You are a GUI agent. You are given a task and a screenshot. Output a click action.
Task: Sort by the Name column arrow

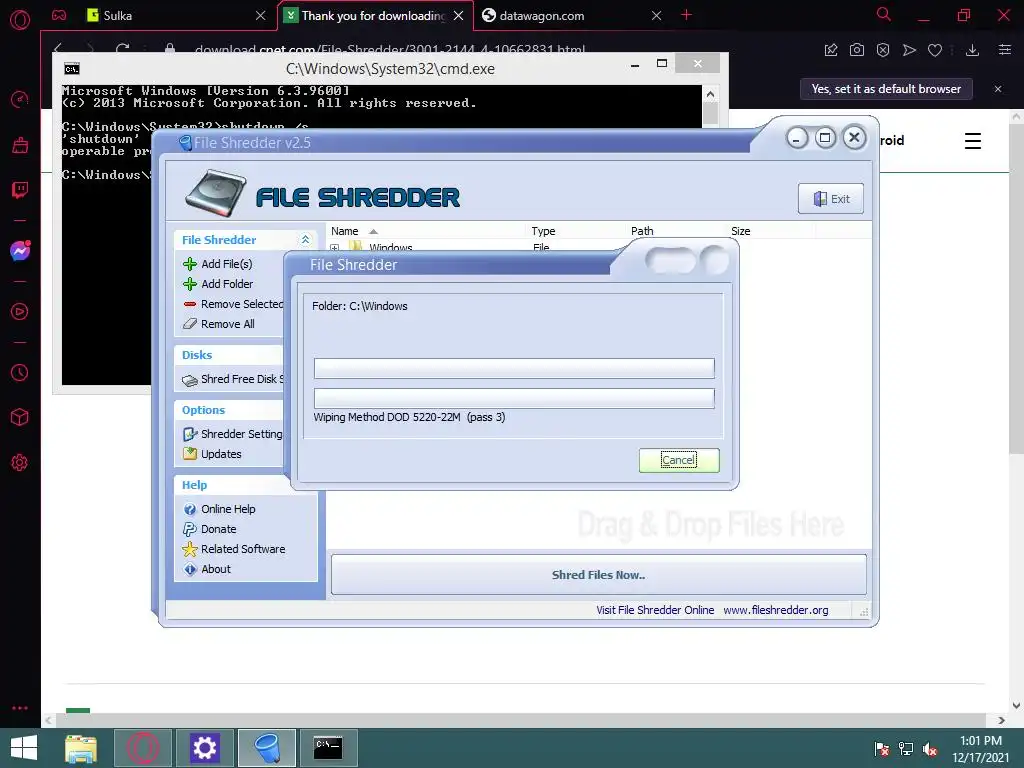pos(374,231)
